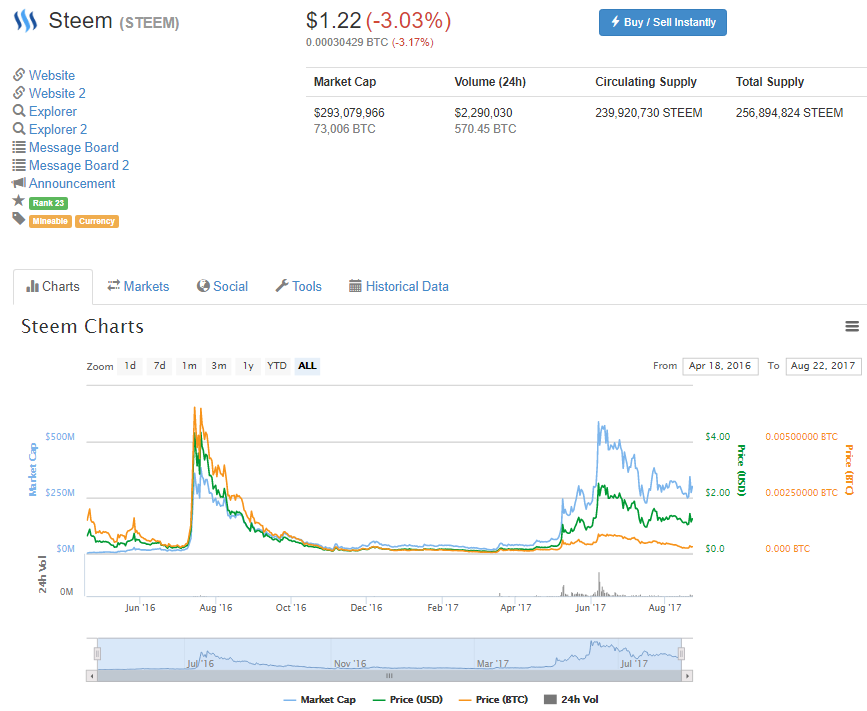This screenshot has height=711, width=867.
Task: Set chart zoom to 1m
Action: (189, 366)
